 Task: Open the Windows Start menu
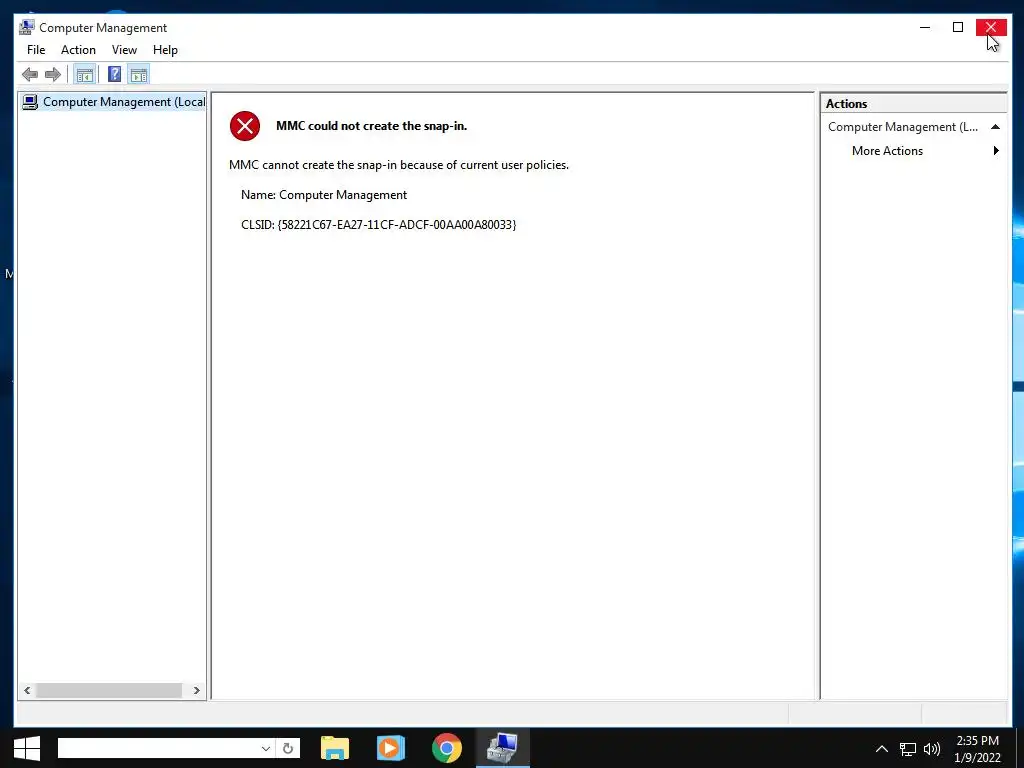[27, 748]
